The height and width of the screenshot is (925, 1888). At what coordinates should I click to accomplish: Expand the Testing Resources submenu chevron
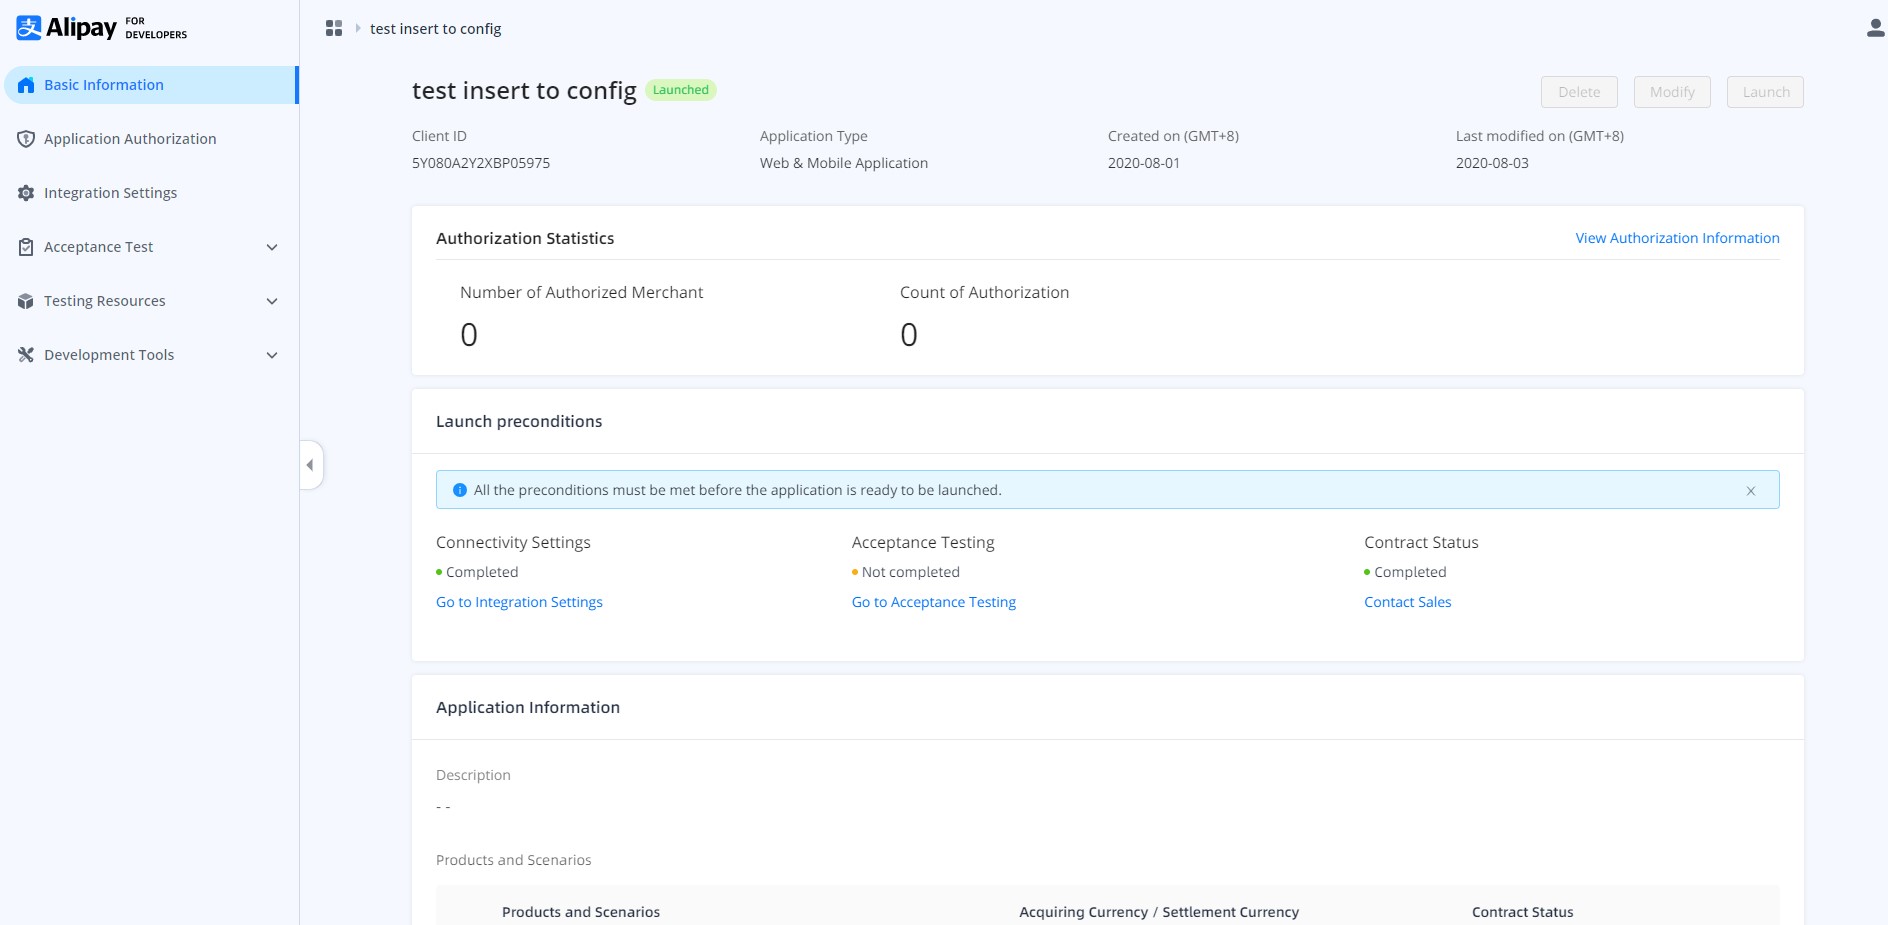(272, 301)
